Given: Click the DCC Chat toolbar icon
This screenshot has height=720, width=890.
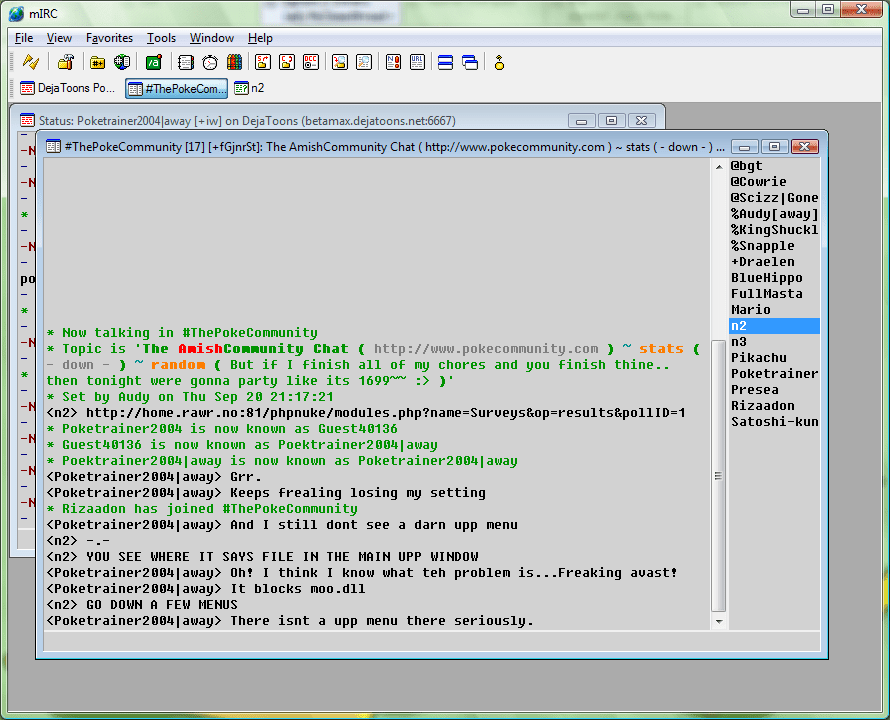Looking at the screenshot, I should pyautogui.click(x=287, y=62).
